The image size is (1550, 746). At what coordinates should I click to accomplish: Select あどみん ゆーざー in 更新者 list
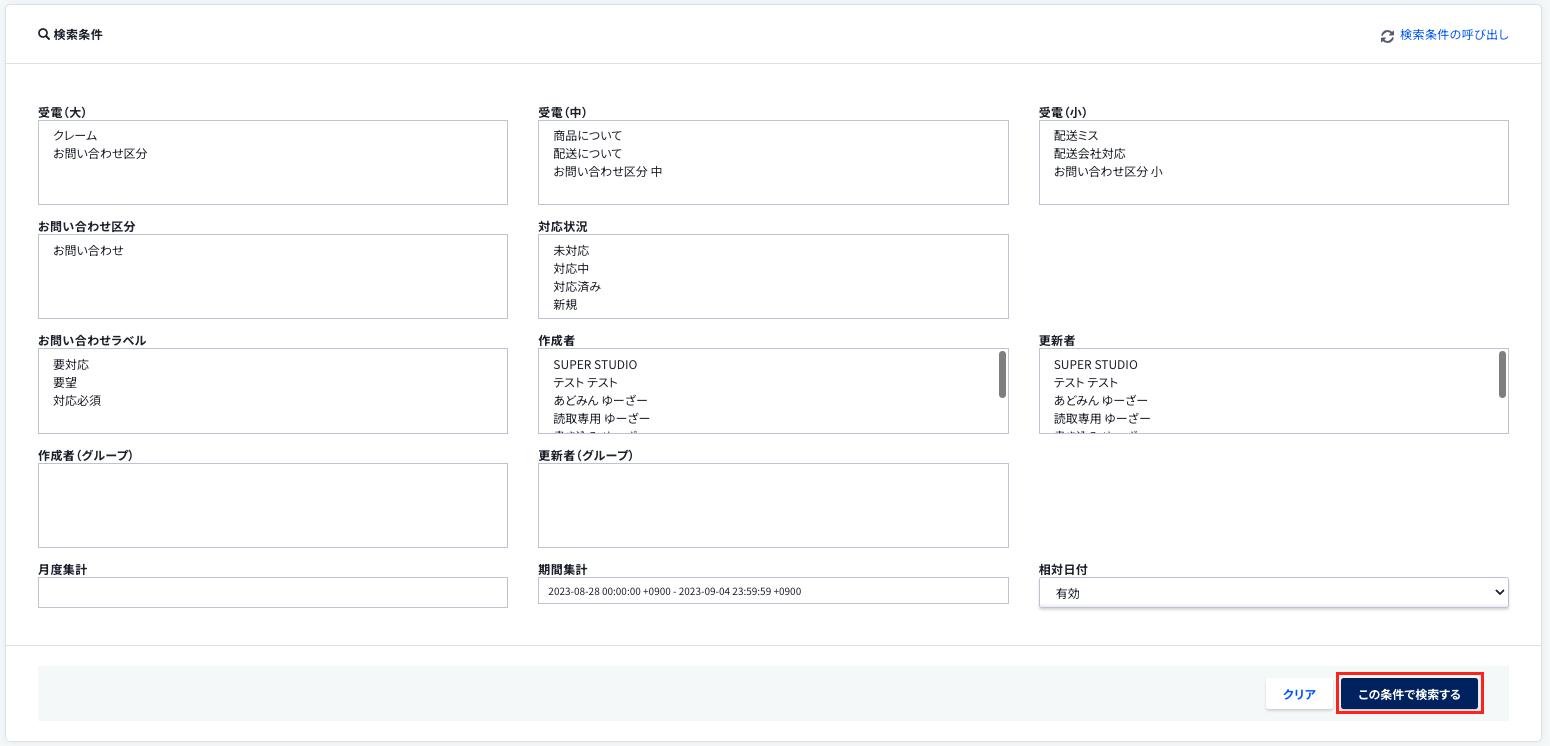(x=1100, y=401)
